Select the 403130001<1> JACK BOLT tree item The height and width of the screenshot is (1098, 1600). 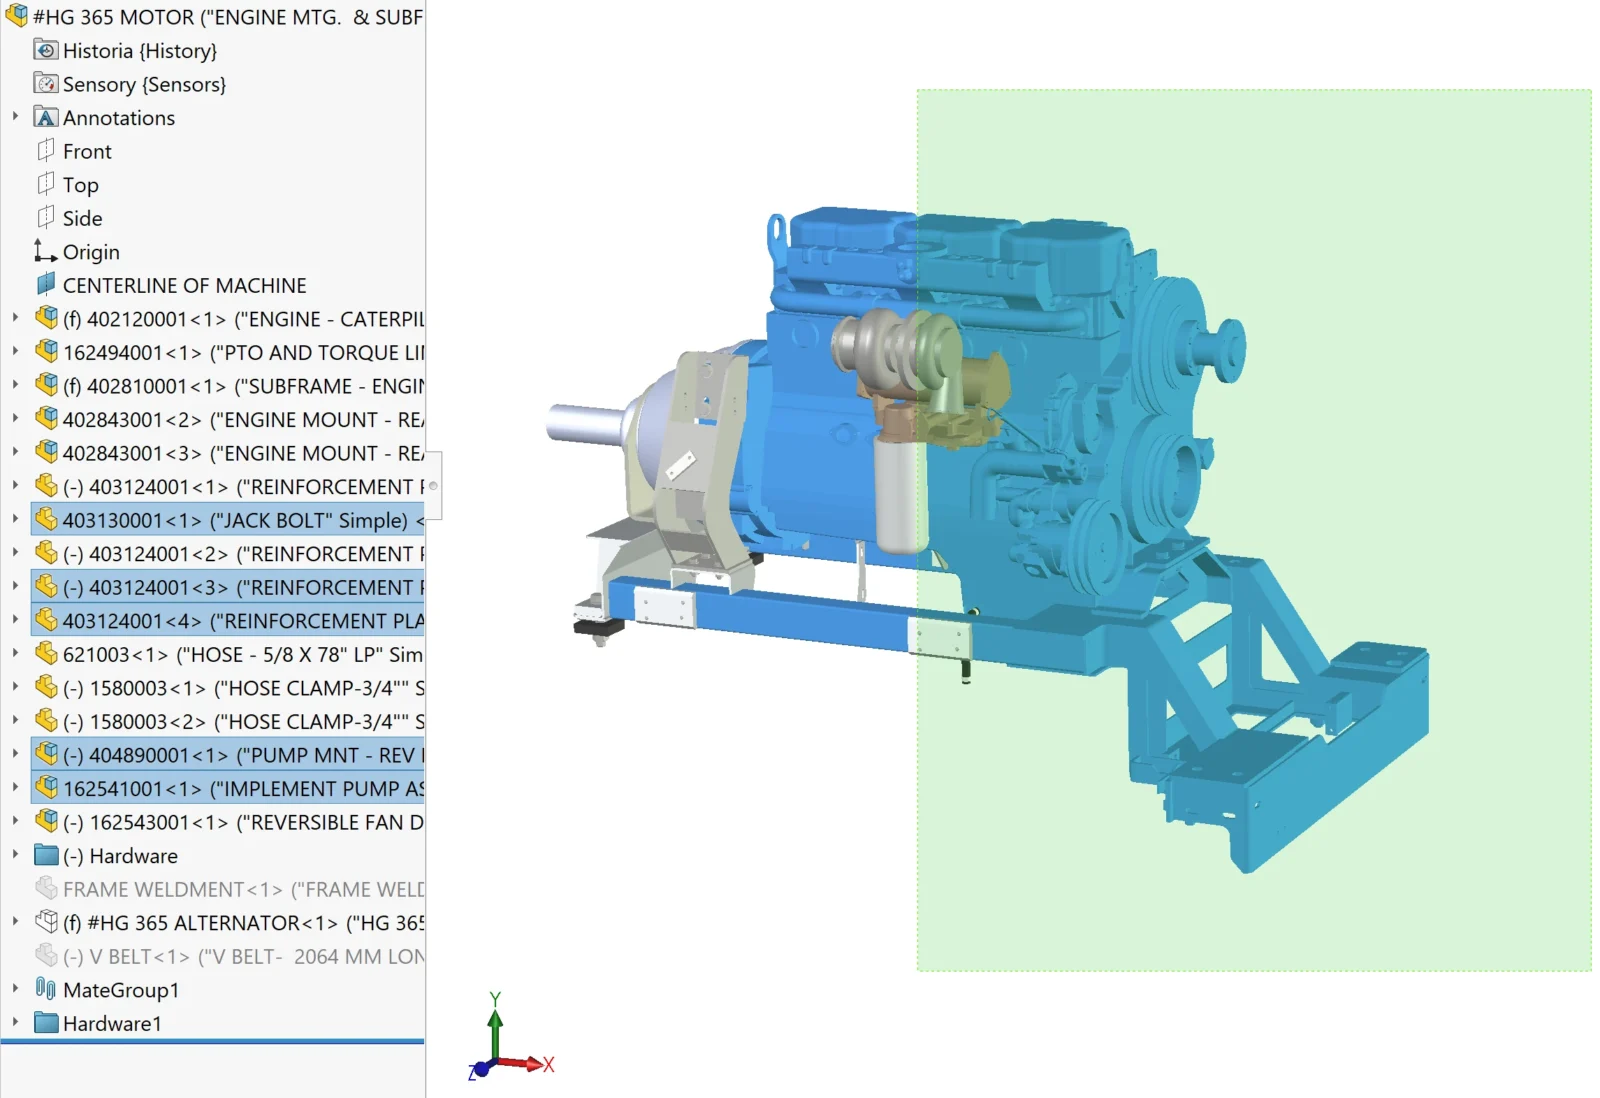(x=228, y=520)
